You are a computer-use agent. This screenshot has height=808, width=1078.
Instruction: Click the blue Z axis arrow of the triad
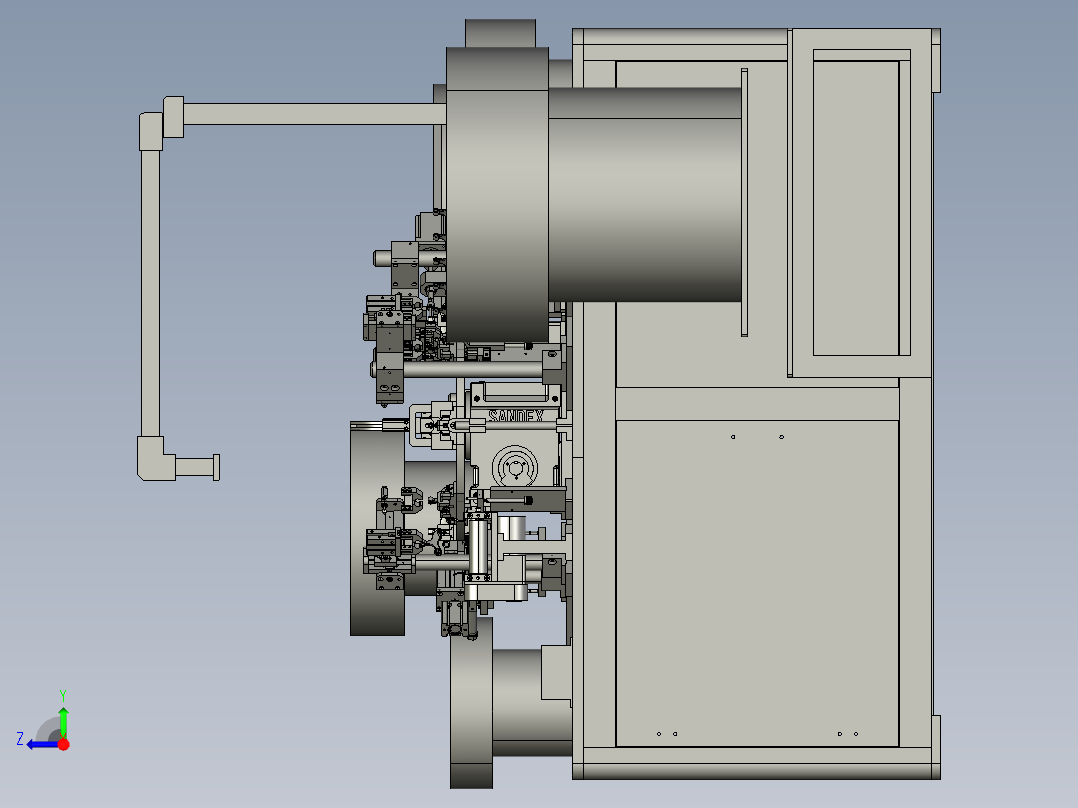tap(43, 744)
